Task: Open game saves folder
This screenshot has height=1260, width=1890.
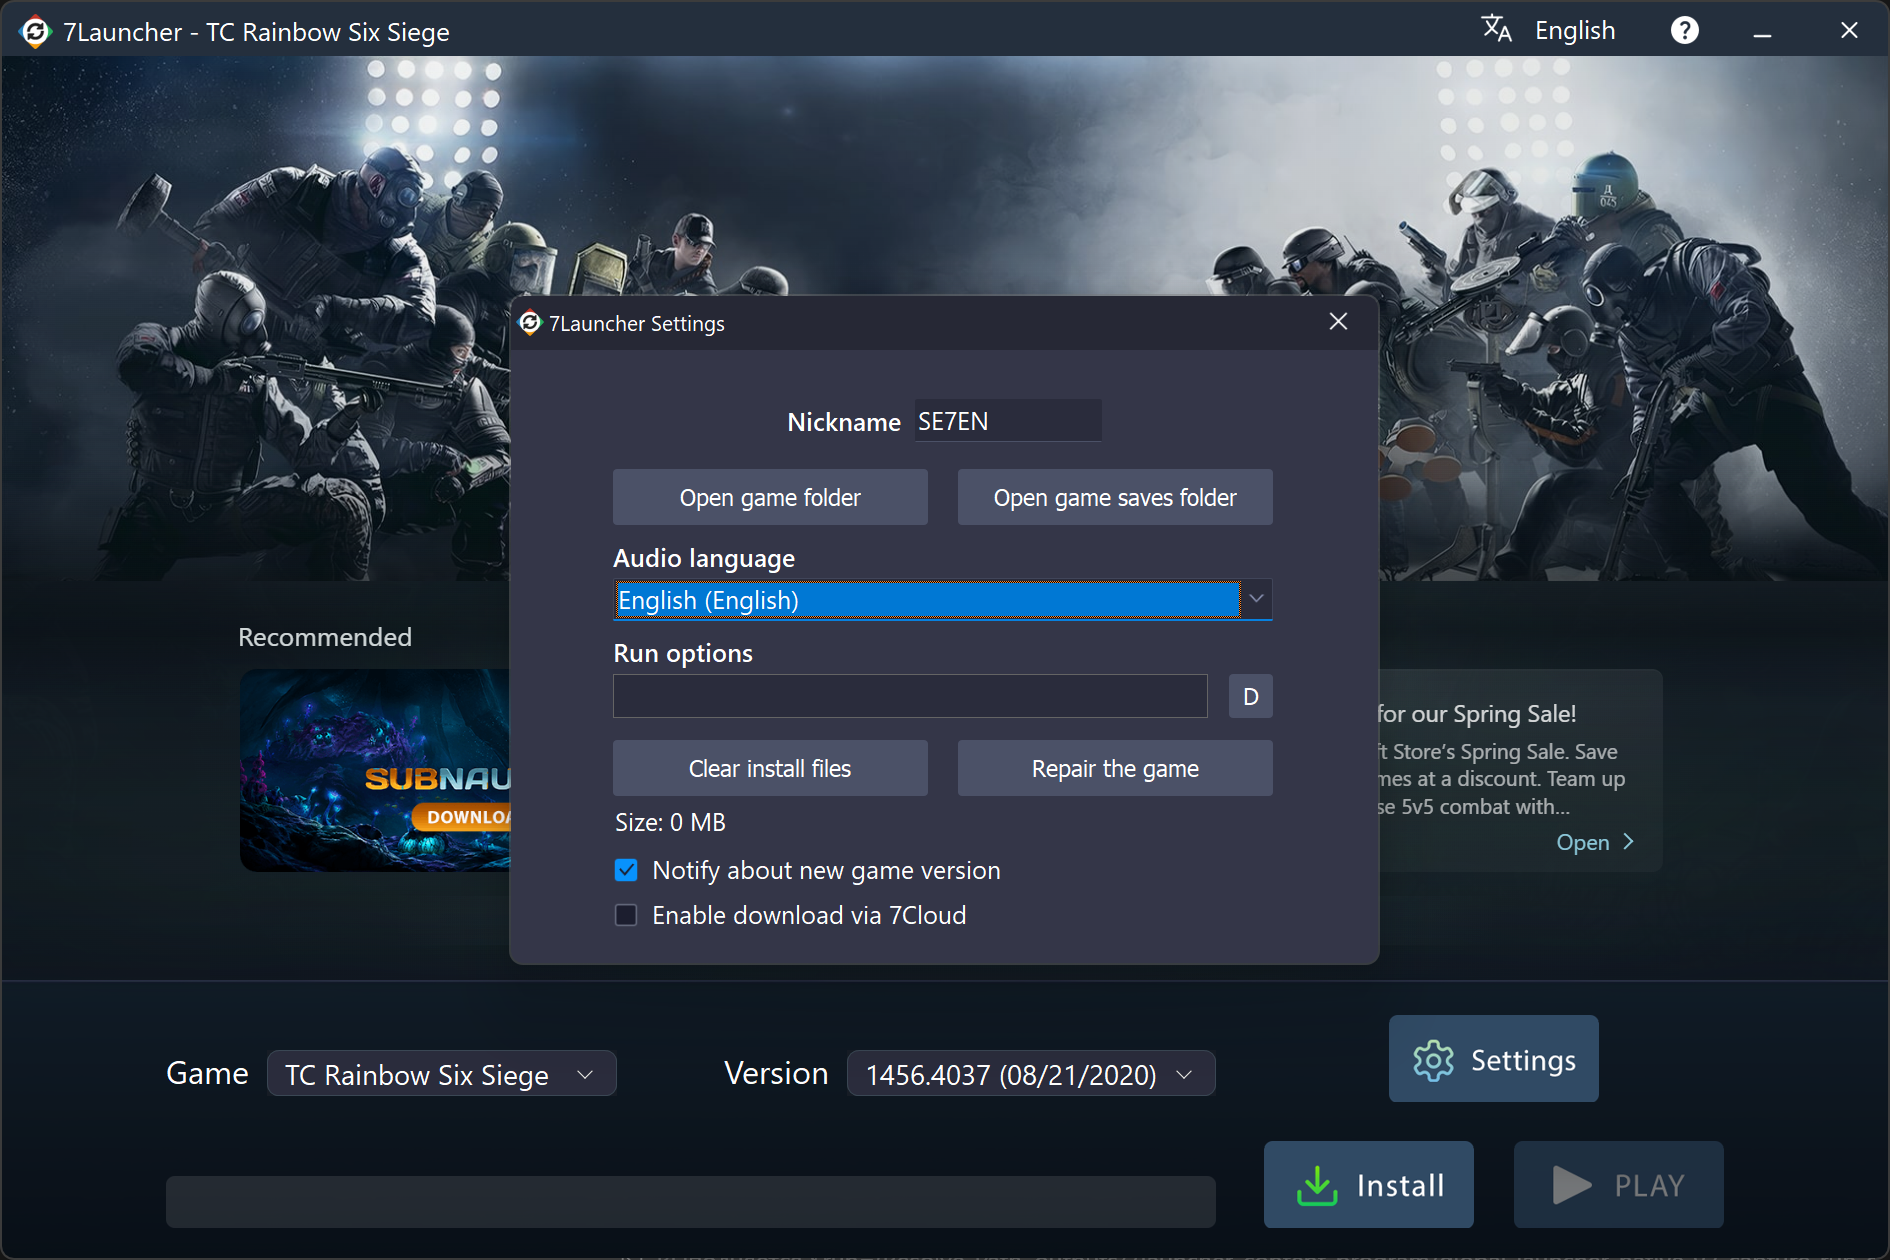Action: (1115, 497)
